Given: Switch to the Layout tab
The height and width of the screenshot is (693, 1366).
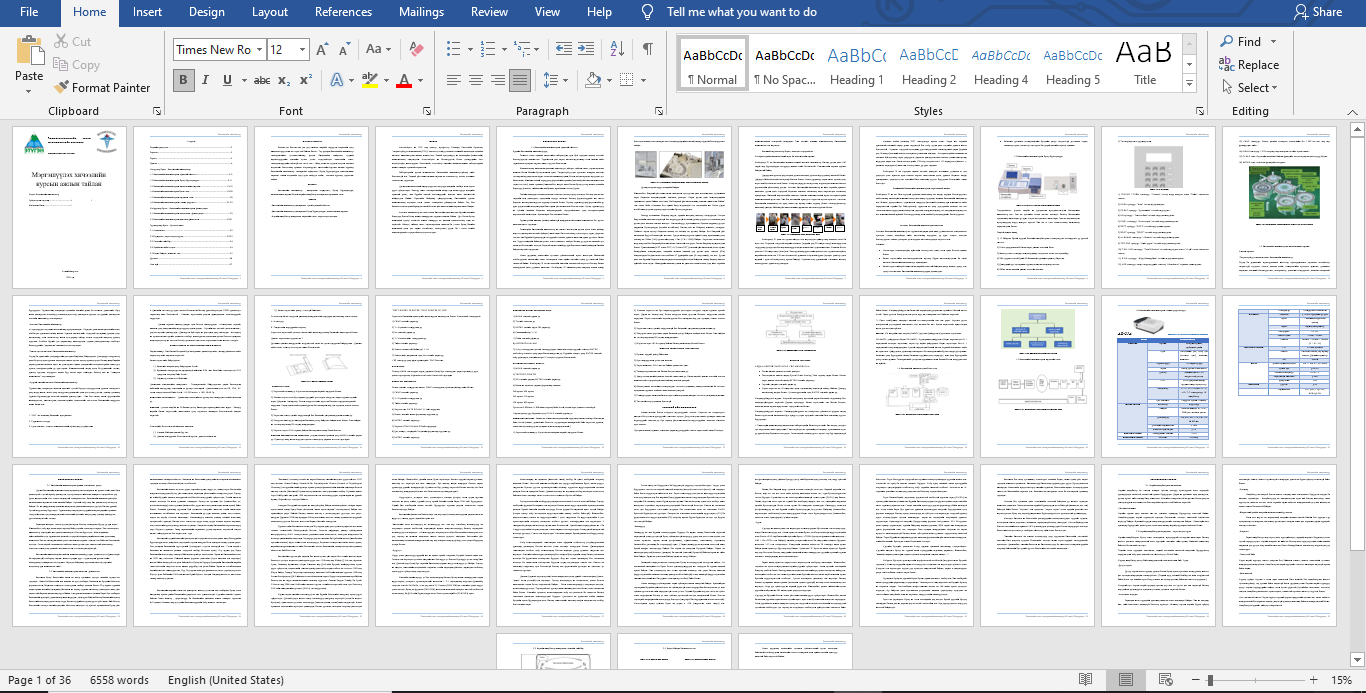Looking at the screenshot, I should [270, 12].
